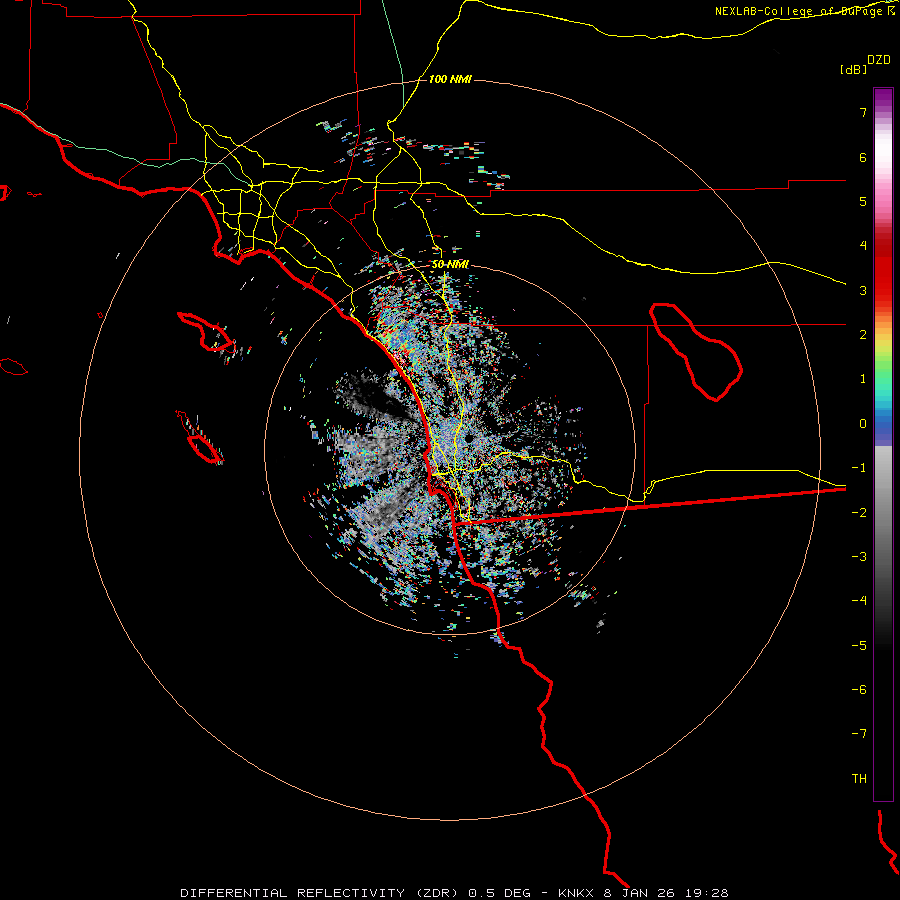Click DIFFERENTIAL REFLECTIVITY (ZDR) in the caption
Screen dimensions: 900x900
point(319,893)
